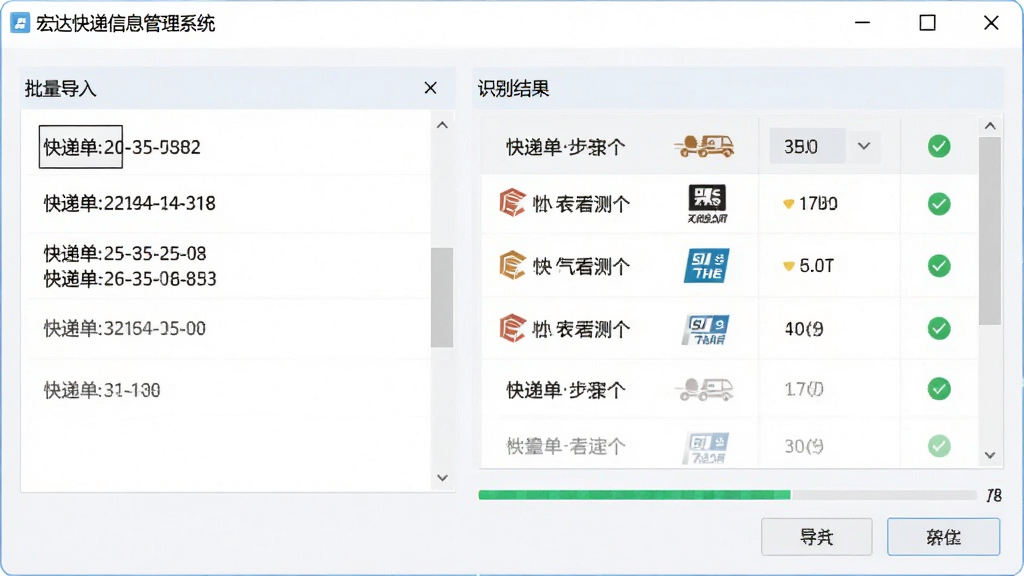Click the orange truck icon in the 35.0 row
1024x576 pixels.
point(704,146)
